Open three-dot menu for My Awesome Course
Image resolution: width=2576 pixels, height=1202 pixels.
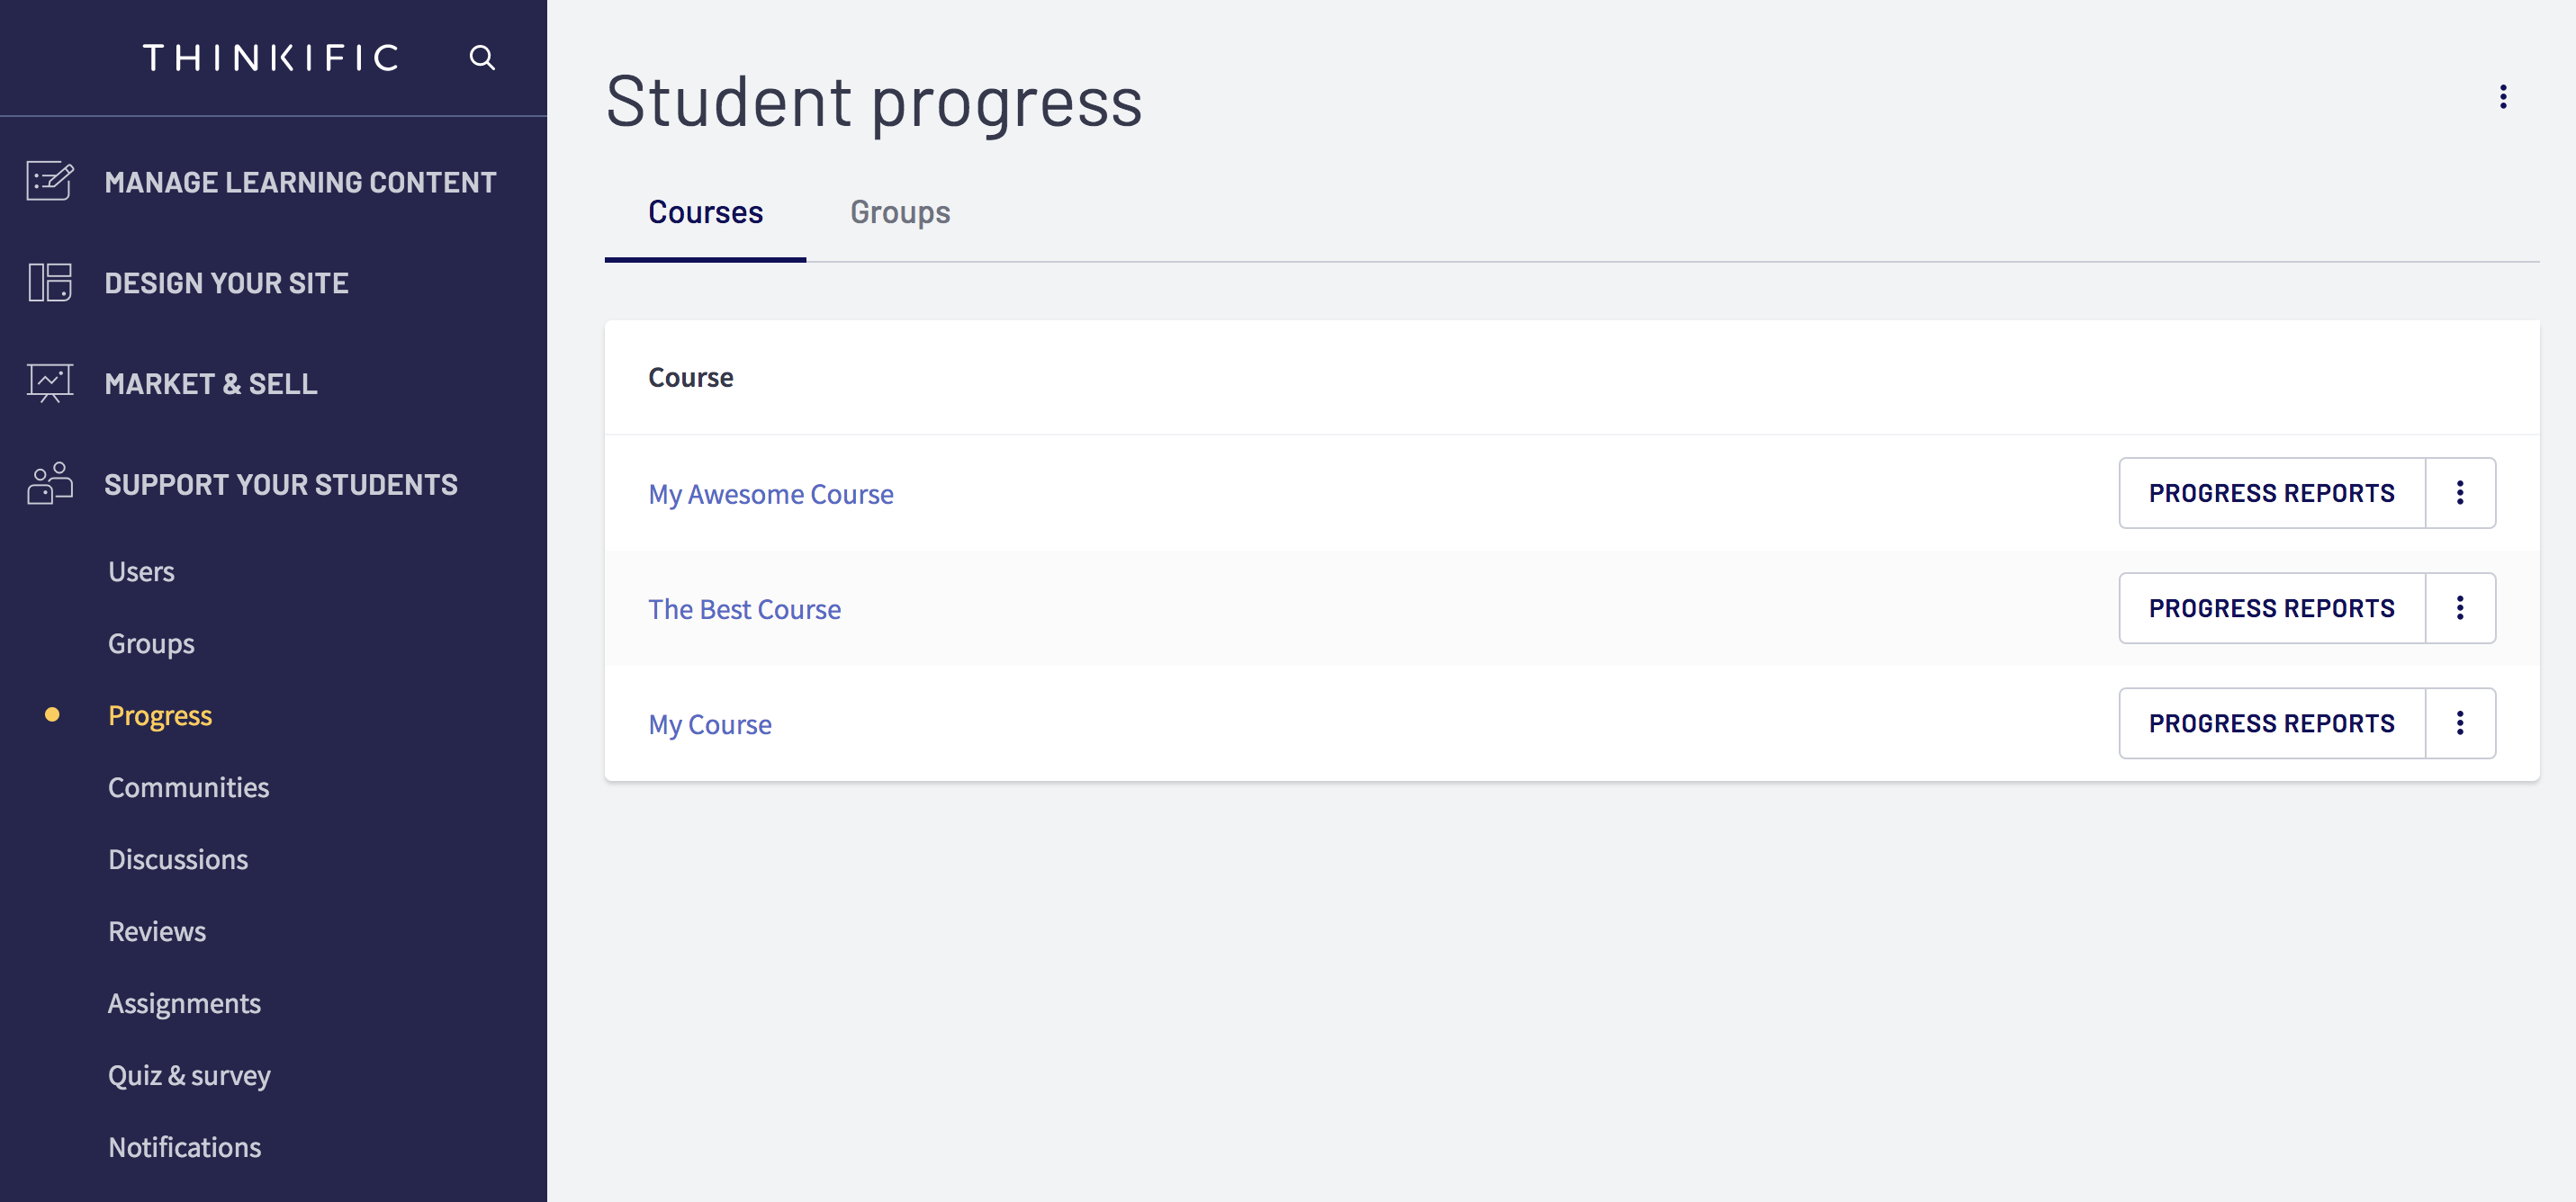pos(2460,493)
